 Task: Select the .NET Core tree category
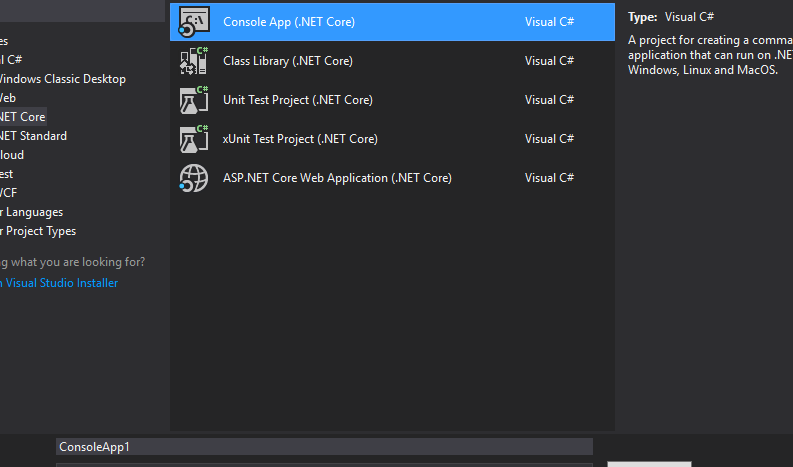(23, 117)
